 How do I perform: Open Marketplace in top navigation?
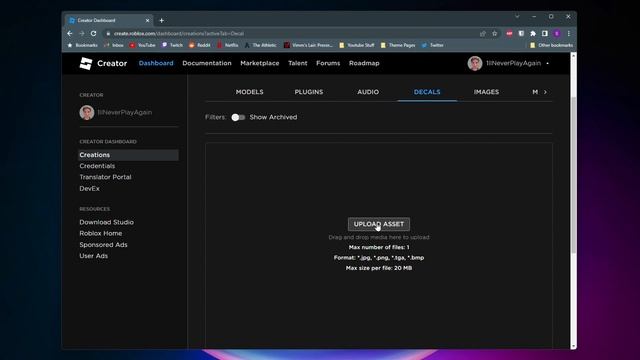coord(260,63)
